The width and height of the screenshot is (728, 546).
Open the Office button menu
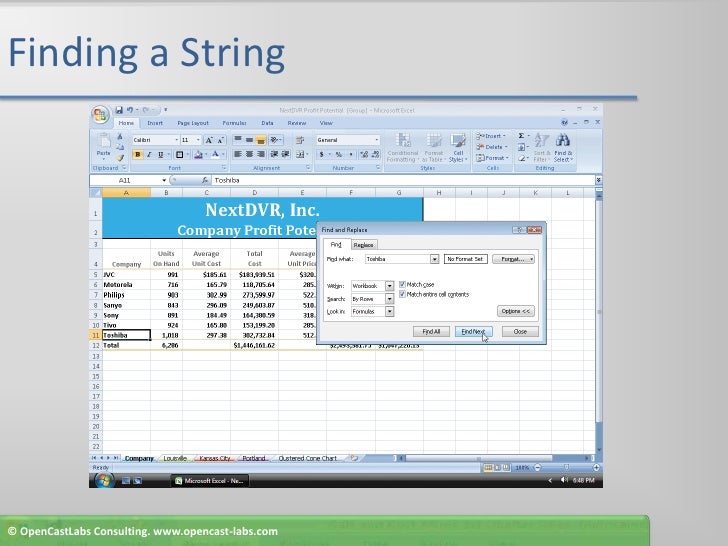pos(100,114)
